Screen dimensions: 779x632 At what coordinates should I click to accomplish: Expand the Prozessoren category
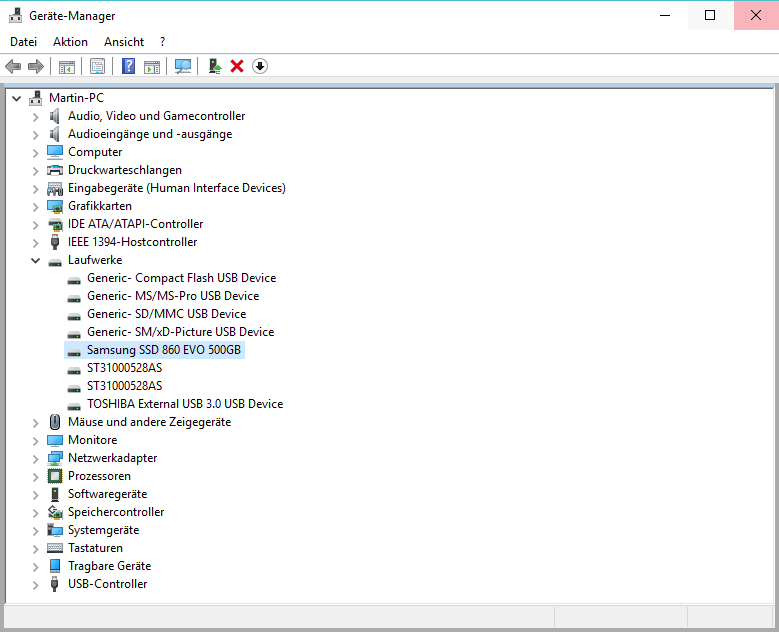click(35, 477)
